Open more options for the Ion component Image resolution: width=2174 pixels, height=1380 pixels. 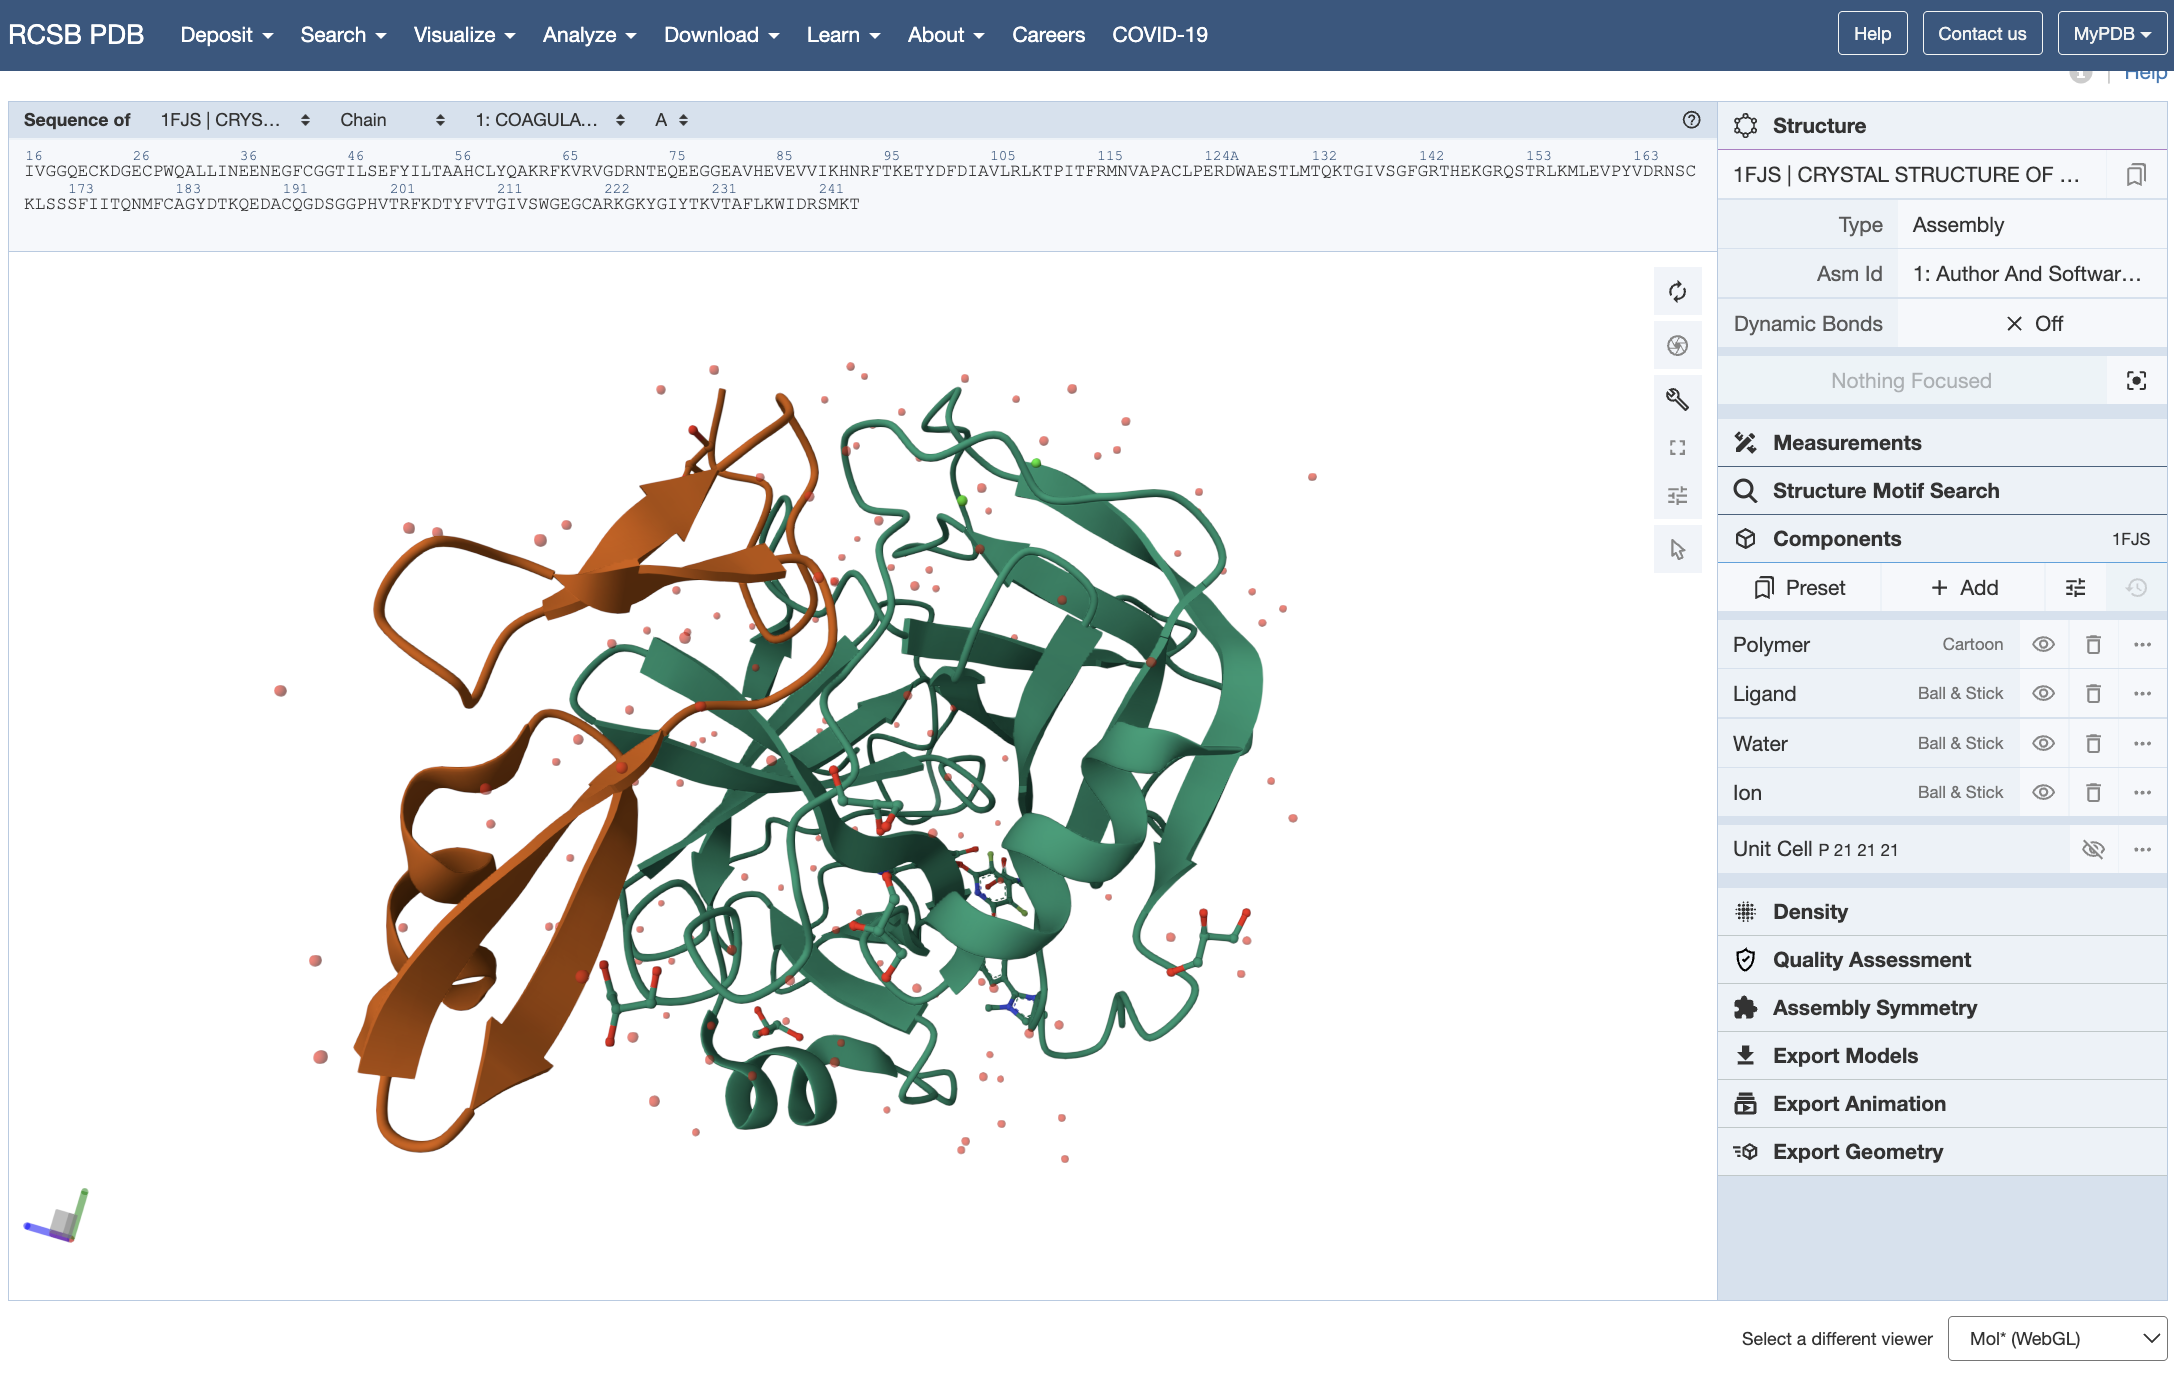click(x=2142, y=793)
